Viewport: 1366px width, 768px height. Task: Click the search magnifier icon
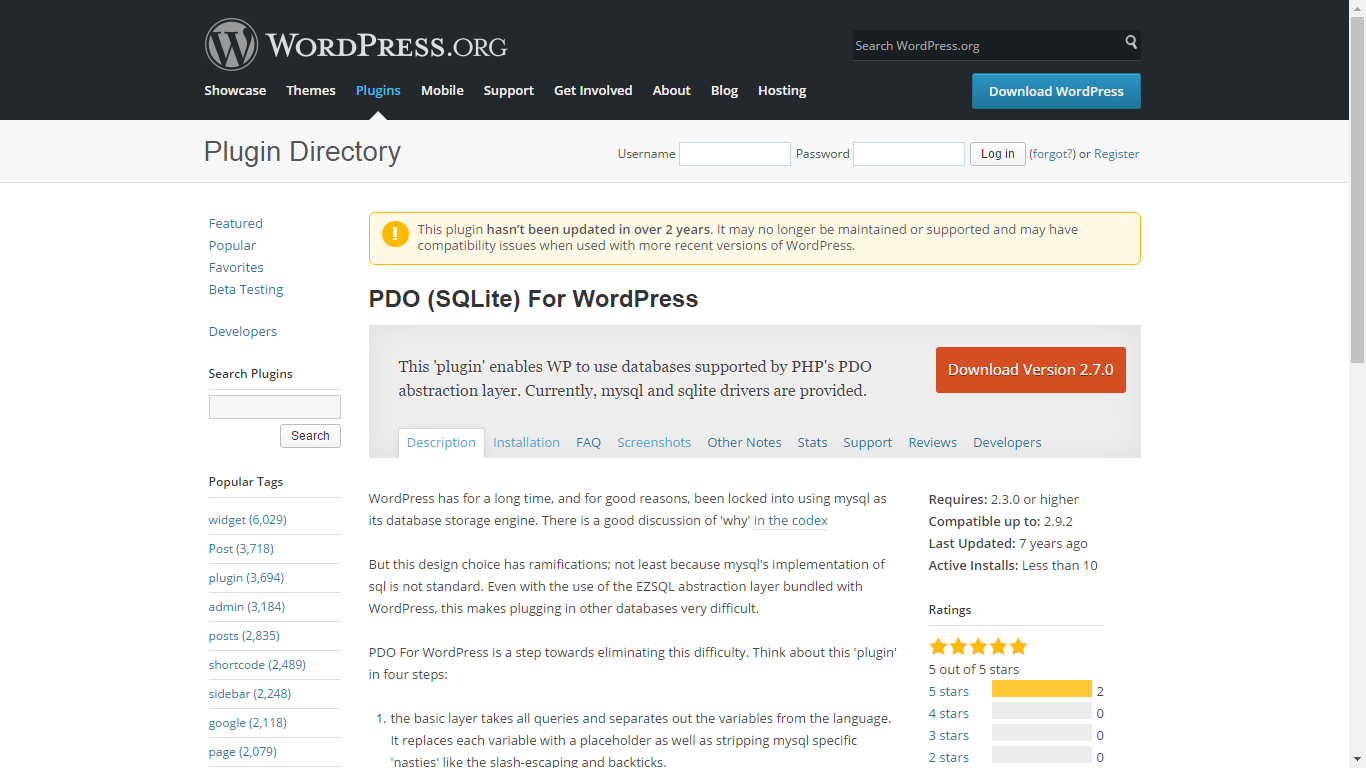(1131, 42)
